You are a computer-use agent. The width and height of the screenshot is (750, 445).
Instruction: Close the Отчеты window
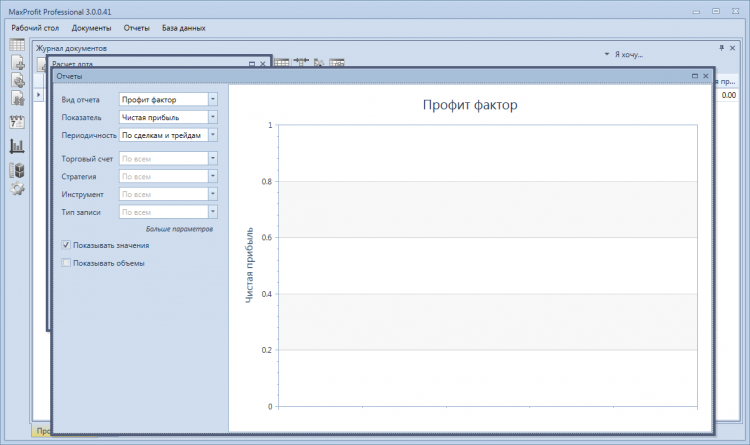(x=706, y=76)
